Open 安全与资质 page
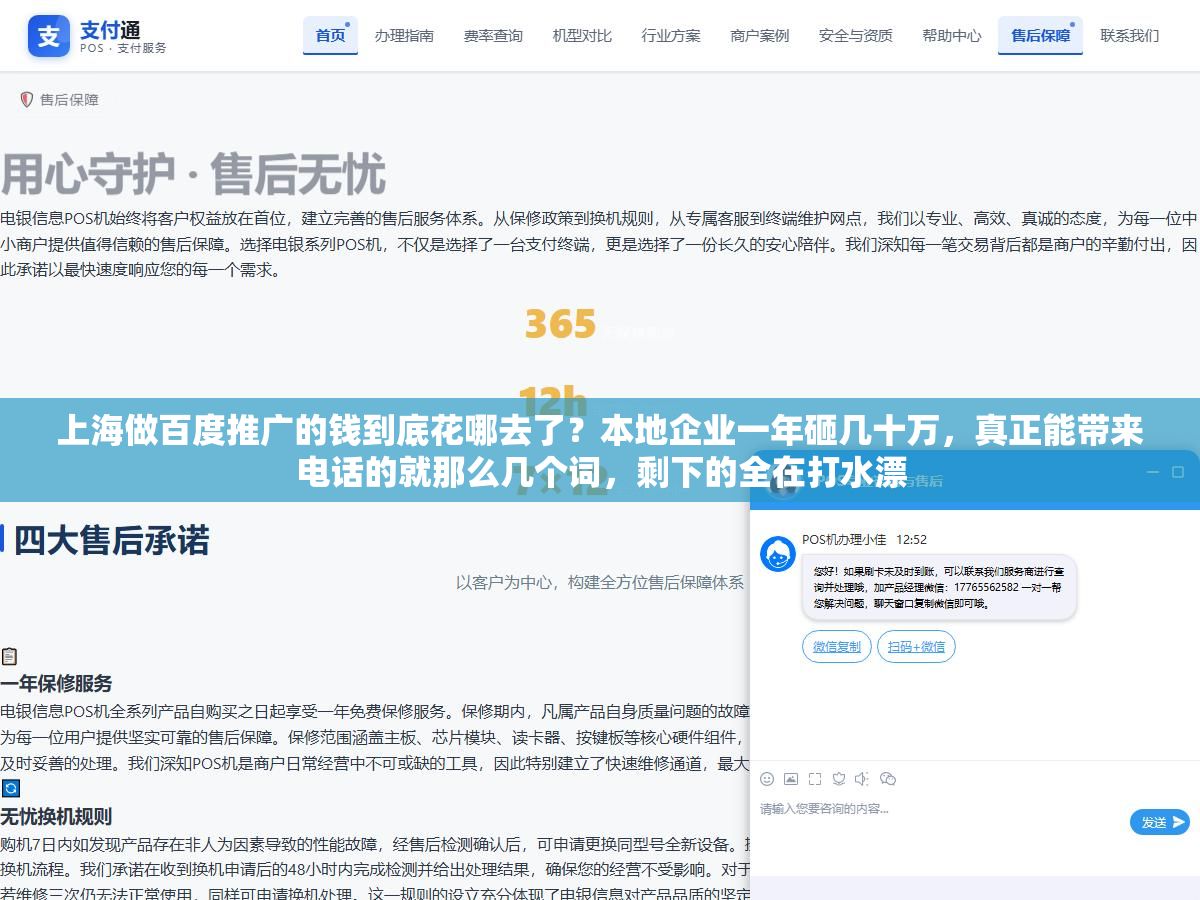The height and width of the screenshot is (900, 1200). [856, 36]
